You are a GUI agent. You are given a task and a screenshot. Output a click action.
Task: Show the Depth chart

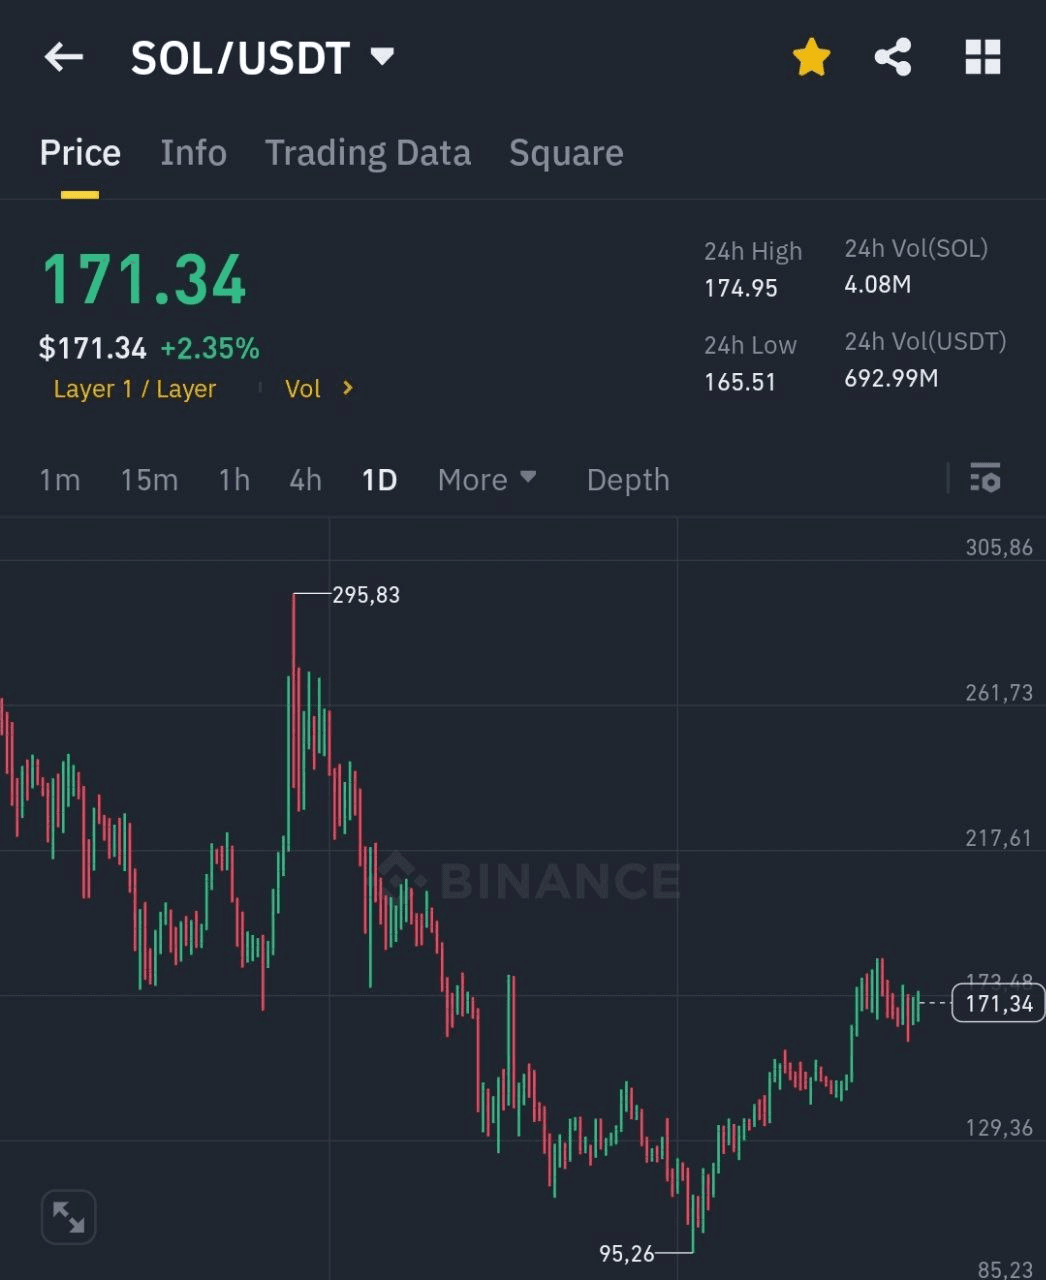[x=628, y=480]
